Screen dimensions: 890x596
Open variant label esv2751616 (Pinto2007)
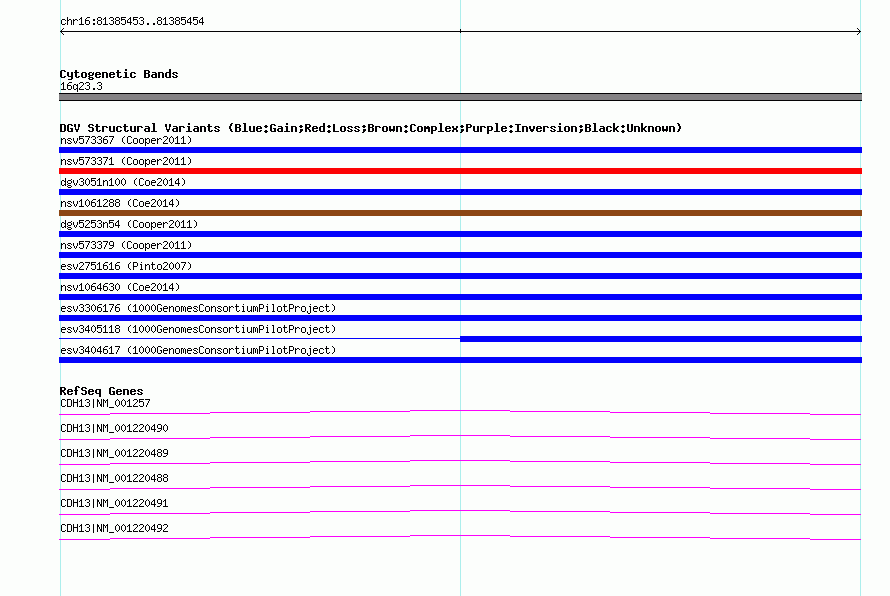point(126,266)
